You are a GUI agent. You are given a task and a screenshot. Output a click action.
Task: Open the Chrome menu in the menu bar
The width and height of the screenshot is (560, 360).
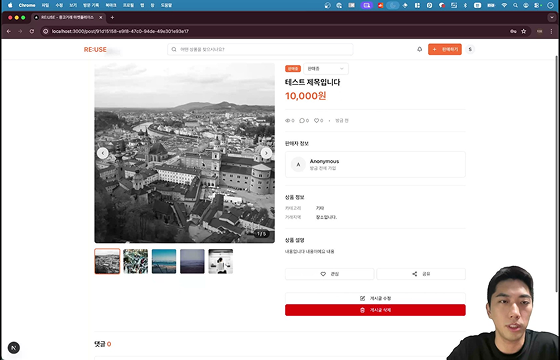(27, 5)
